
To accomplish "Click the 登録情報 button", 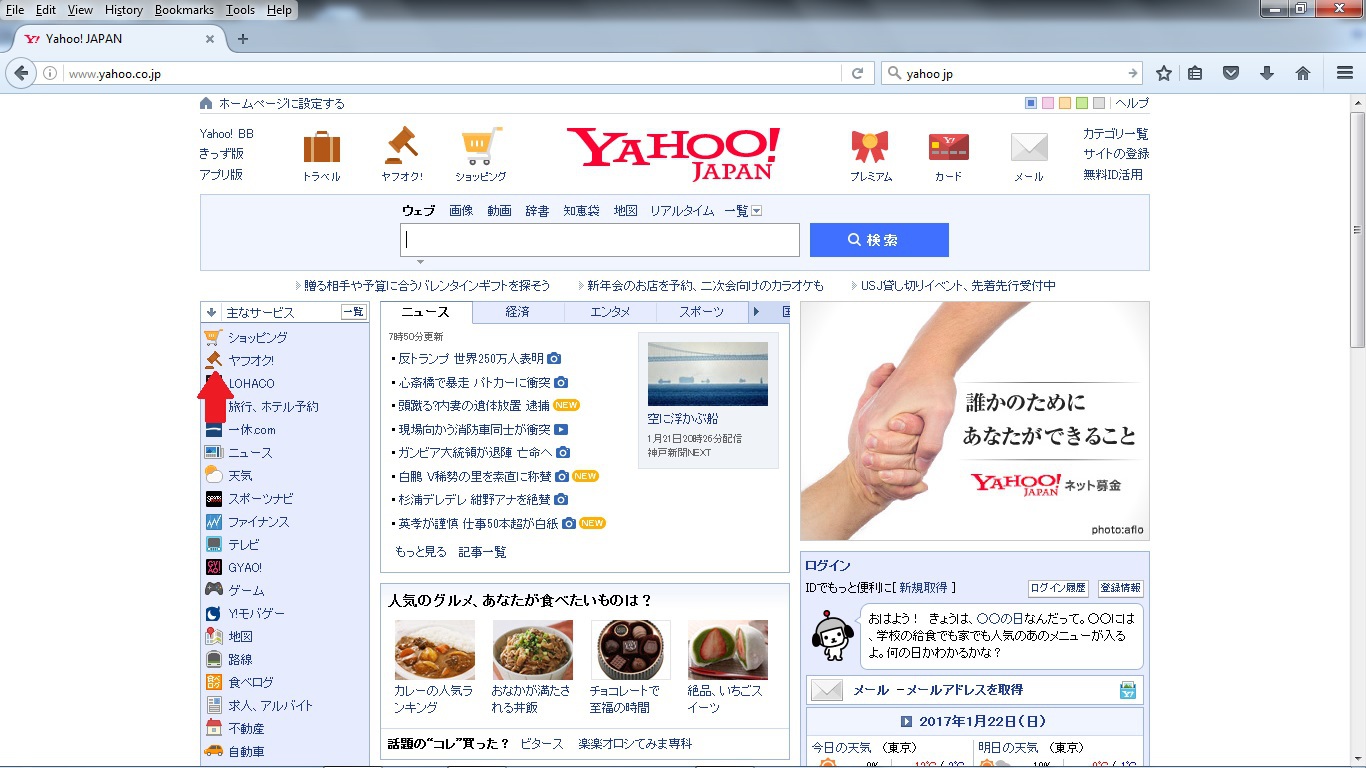I will pos(1121,588).
